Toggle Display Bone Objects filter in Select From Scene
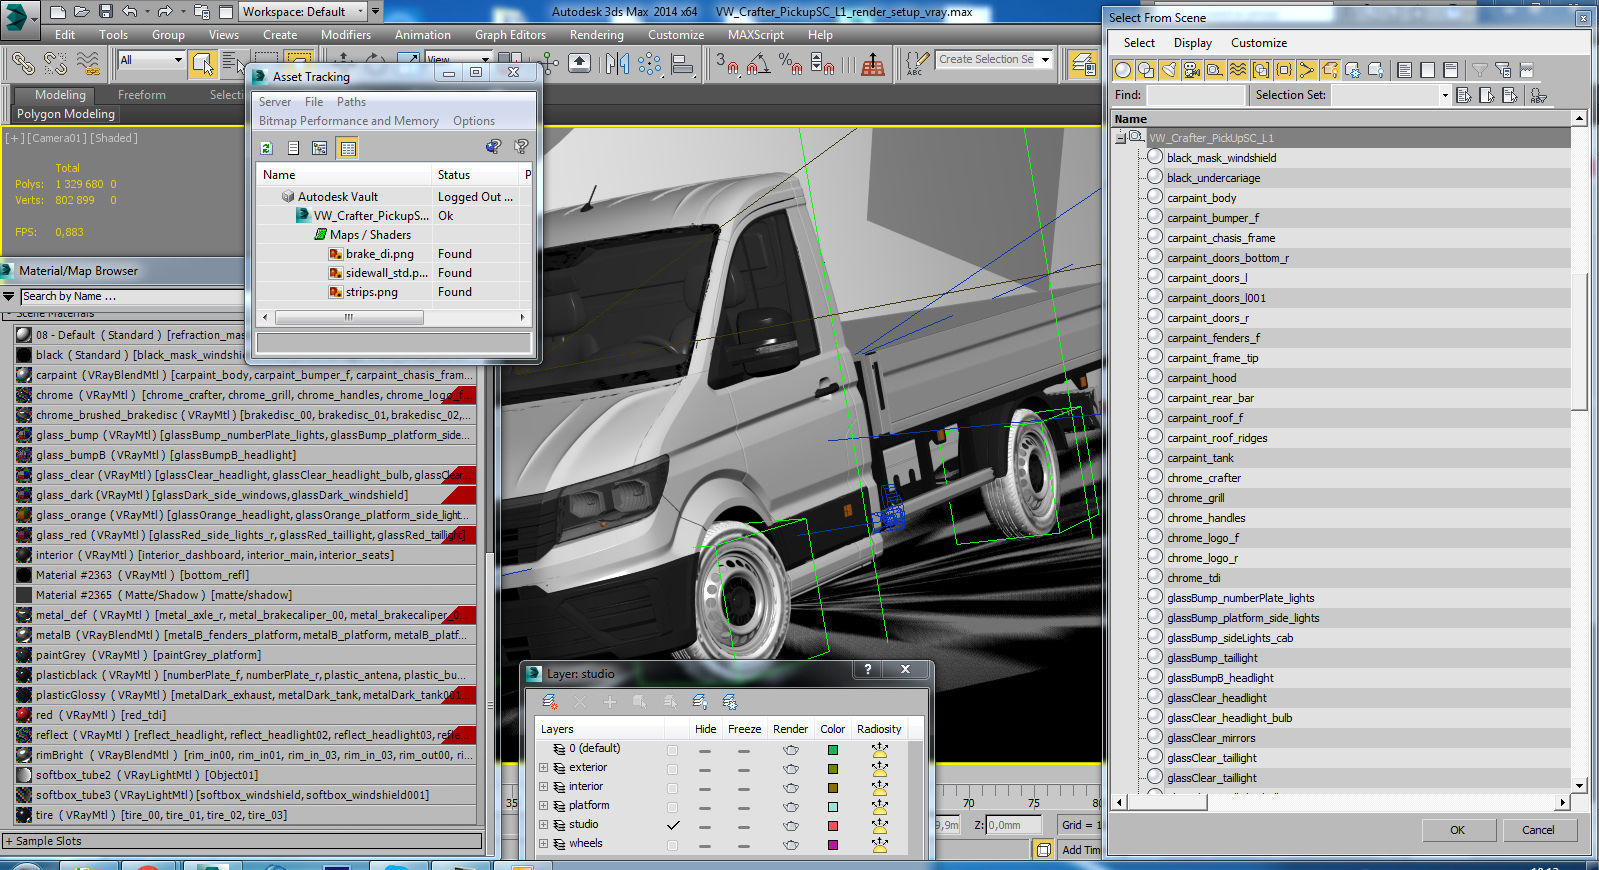 (1307, 70)
